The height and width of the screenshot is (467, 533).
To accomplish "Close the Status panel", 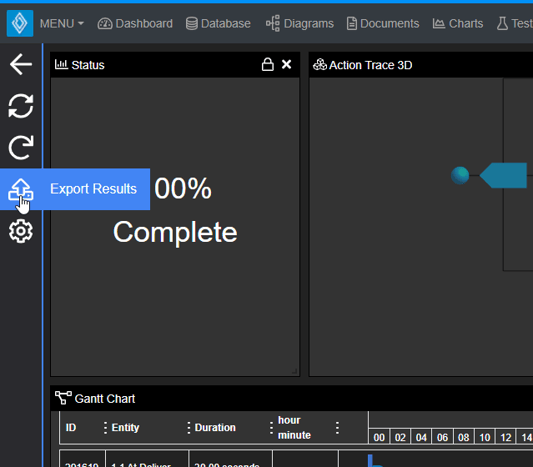I will (287, 64).
